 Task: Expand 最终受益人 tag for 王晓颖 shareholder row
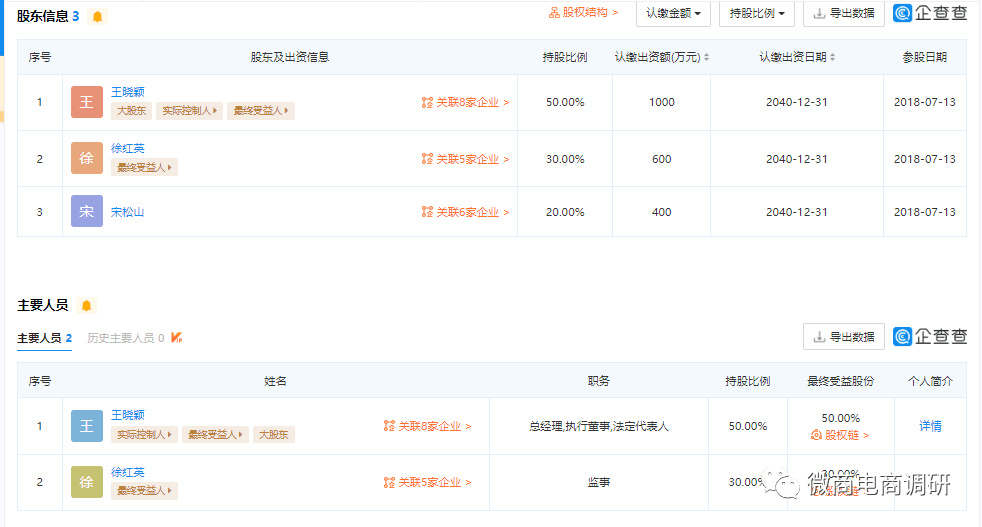[x=261, y=111]
